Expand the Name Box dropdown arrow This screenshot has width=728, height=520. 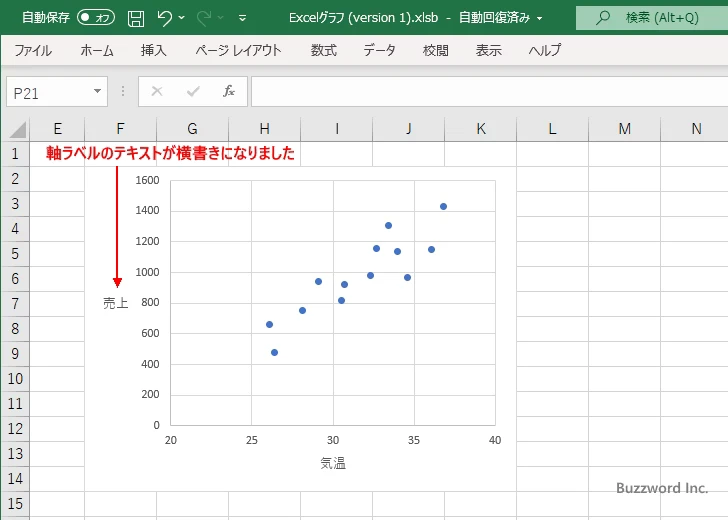98,91
